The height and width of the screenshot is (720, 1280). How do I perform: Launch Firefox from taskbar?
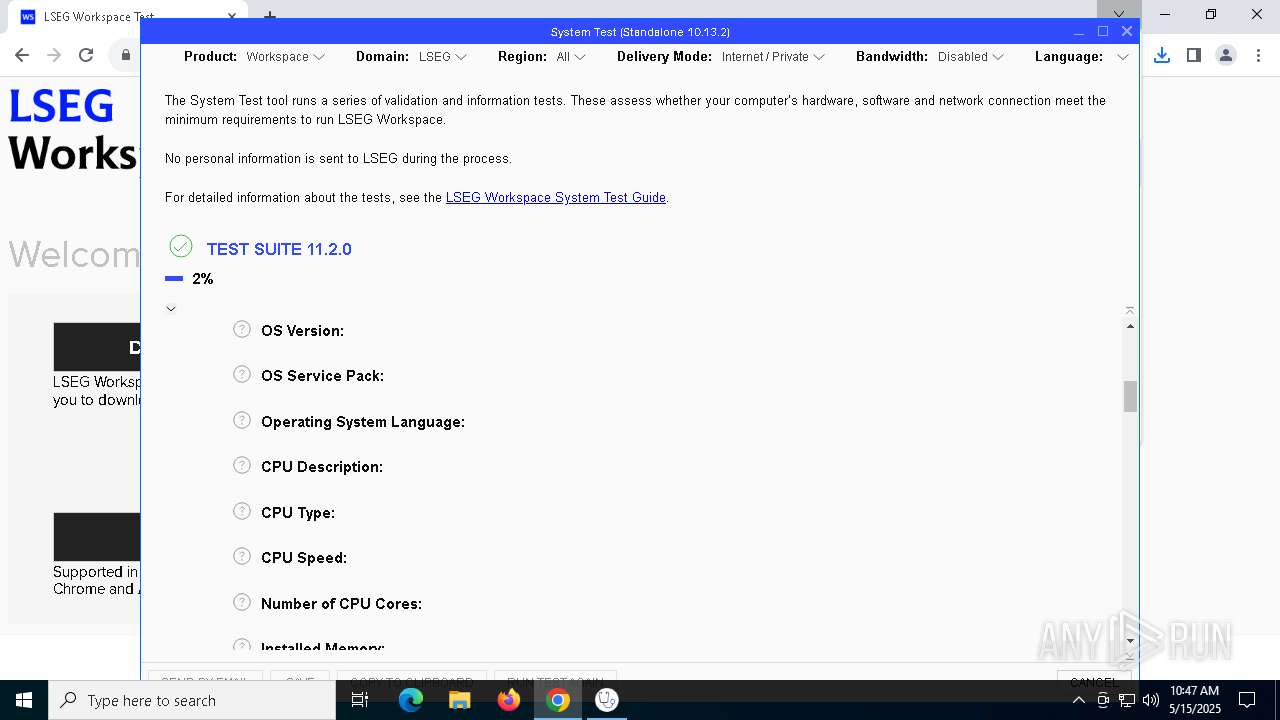[509, 700]
